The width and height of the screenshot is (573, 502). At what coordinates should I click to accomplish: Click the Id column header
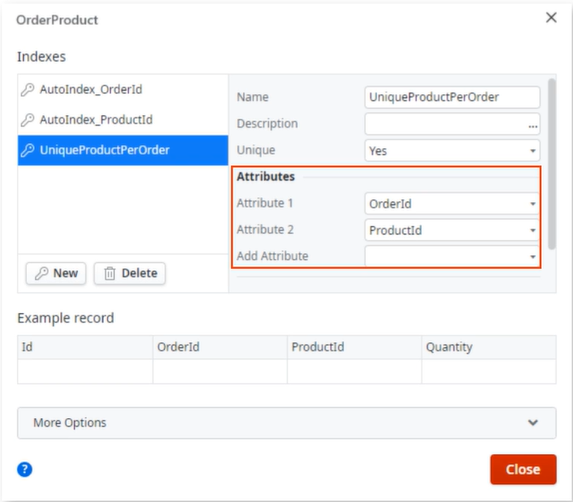85,347
